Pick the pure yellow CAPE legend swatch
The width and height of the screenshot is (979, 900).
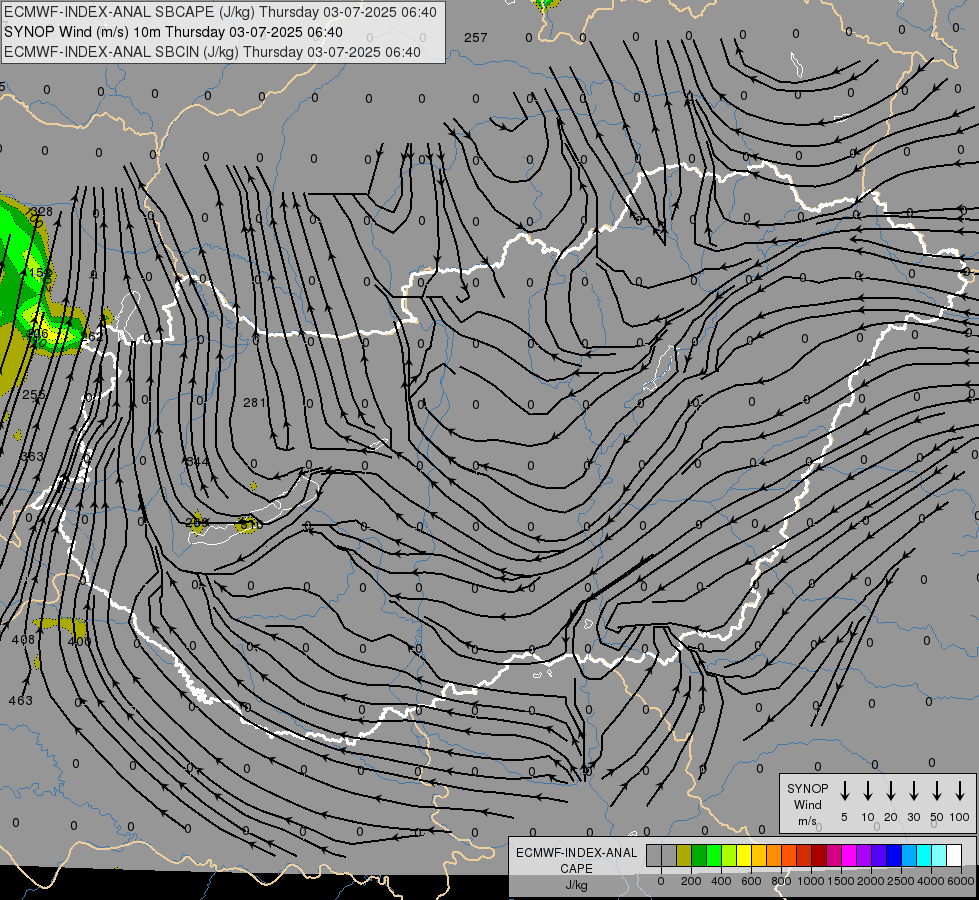pyautogui.click(x=744, y=855)
